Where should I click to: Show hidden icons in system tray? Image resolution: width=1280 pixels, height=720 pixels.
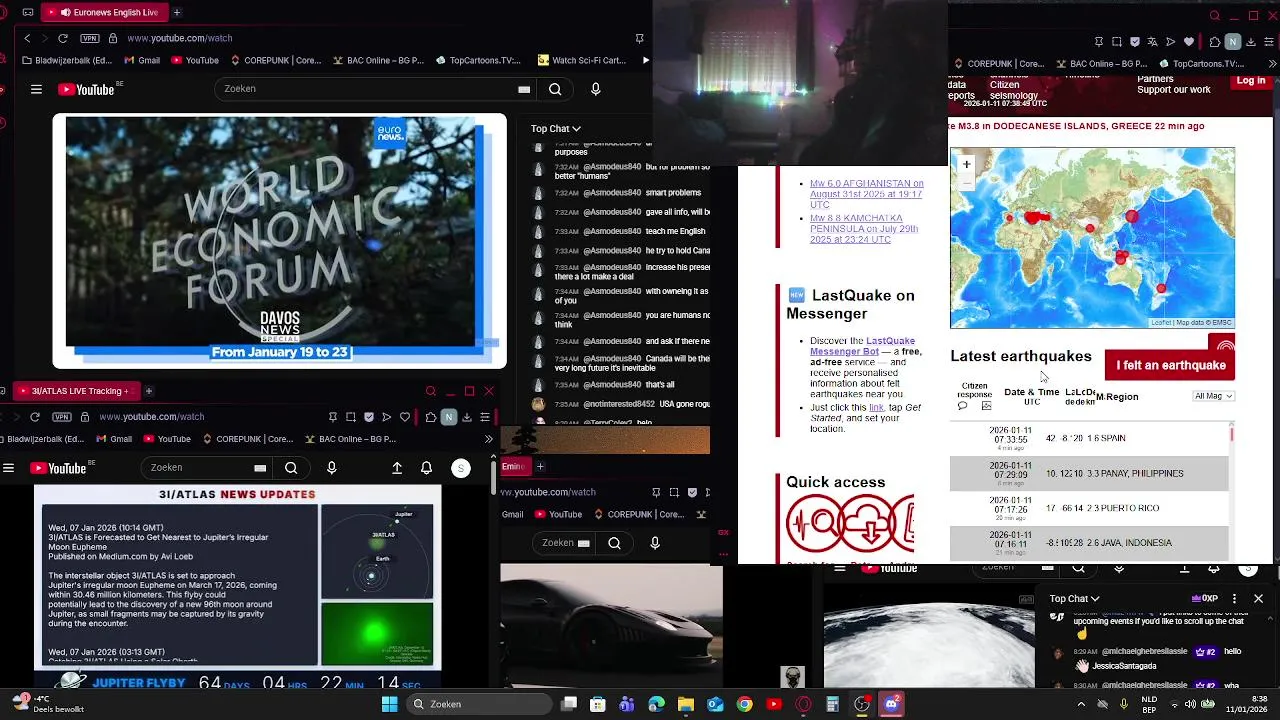(1082, 704)
